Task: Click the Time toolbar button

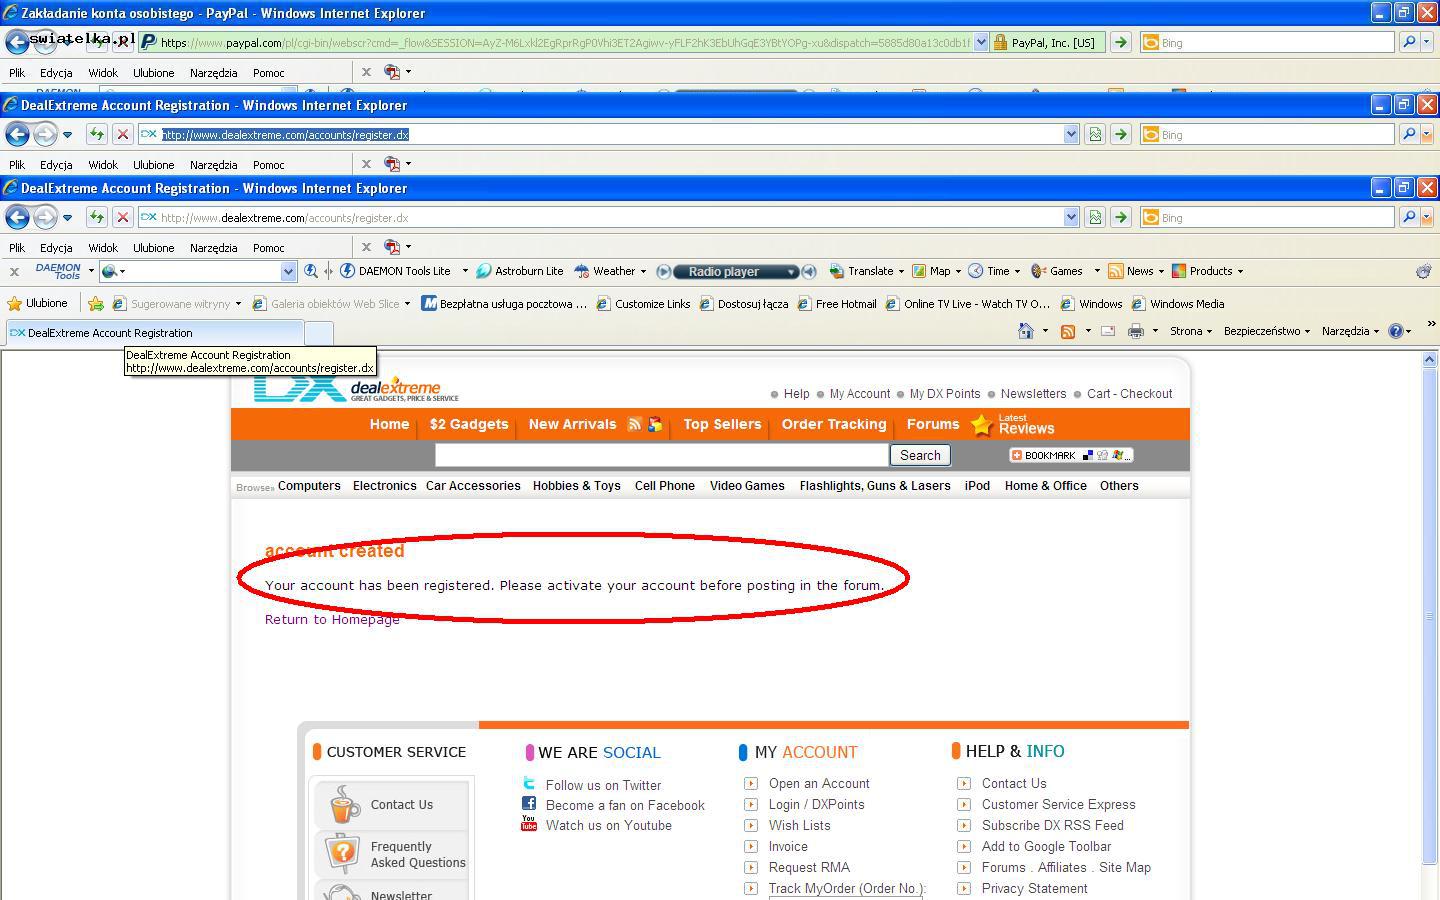Action: (989, 271)
